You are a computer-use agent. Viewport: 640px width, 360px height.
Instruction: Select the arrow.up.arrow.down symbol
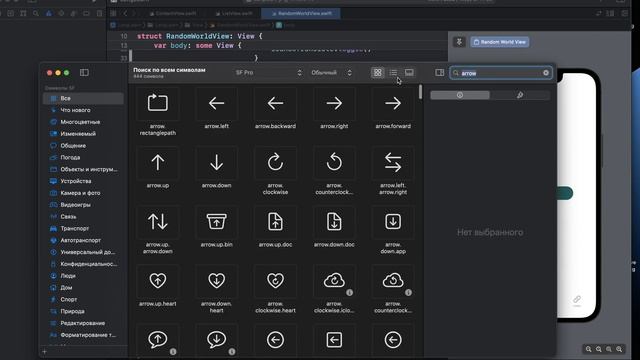[x=158, y=222]
